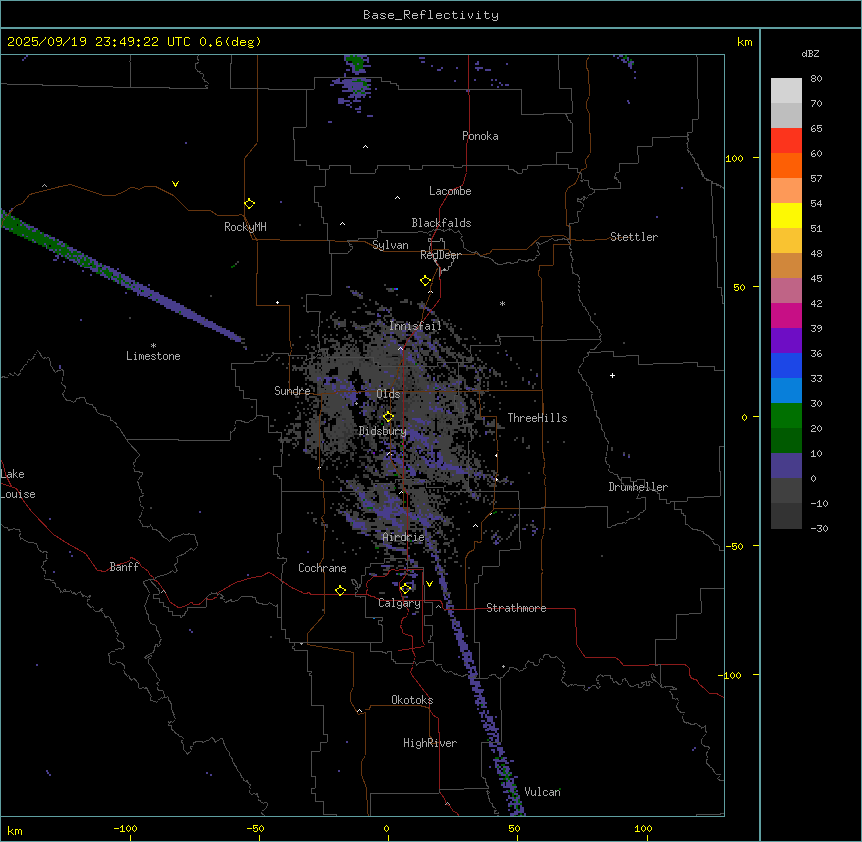Image resolution: width=862 pixels, height=842 pixels.
Task: Click the Ponoka label on the map
Action: tap(480, 136)
